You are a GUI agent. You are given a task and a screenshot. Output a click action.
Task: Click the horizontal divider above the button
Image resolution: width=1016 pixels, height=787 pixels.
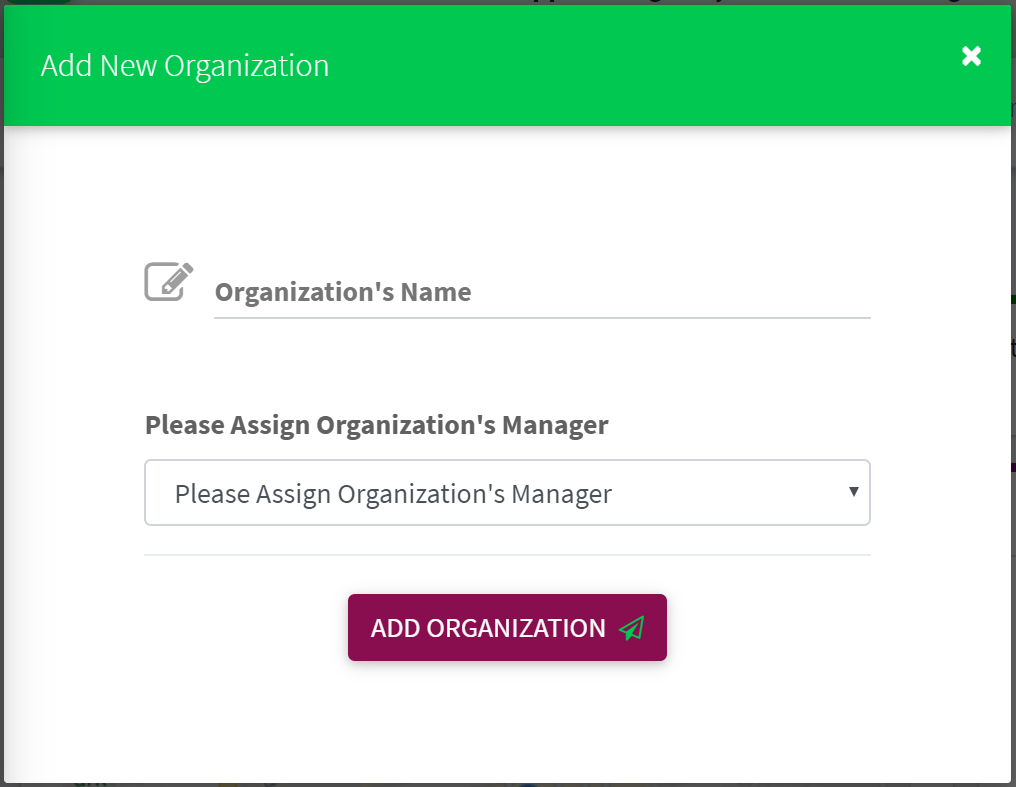coord(507,555)
